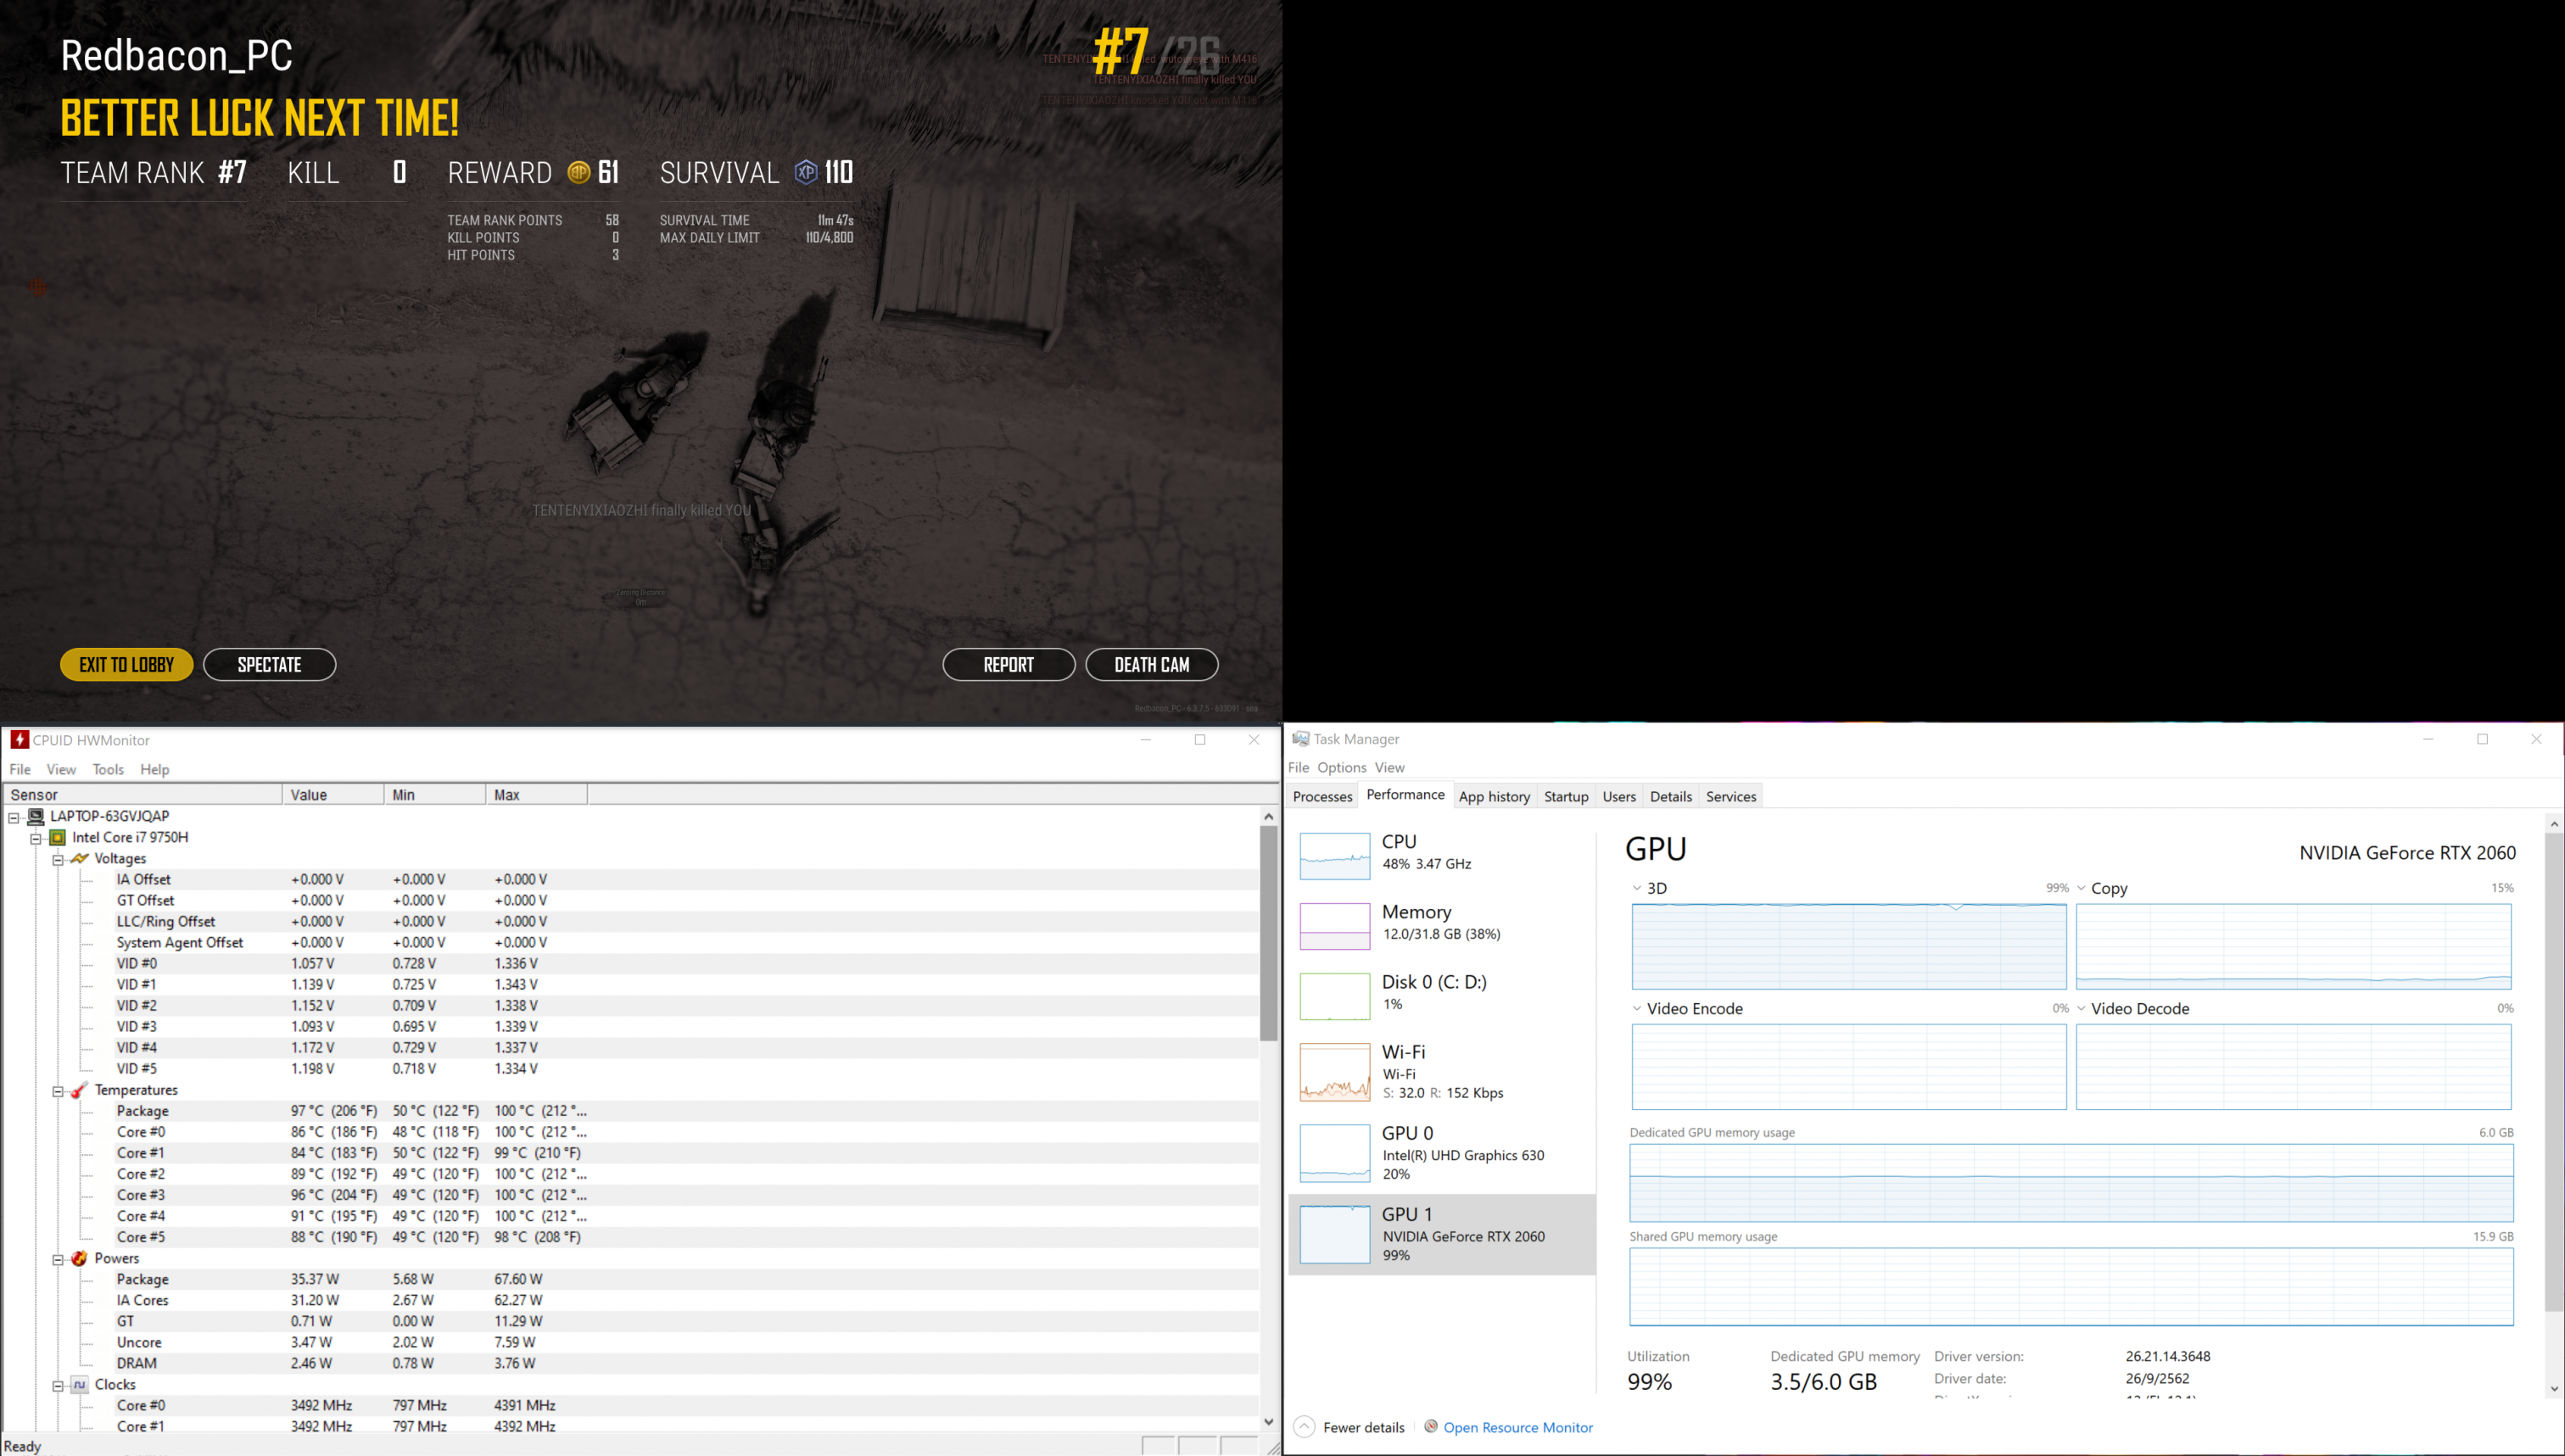Open Task Manager Options menu

pyautogui.click(x=1342, y=767)
